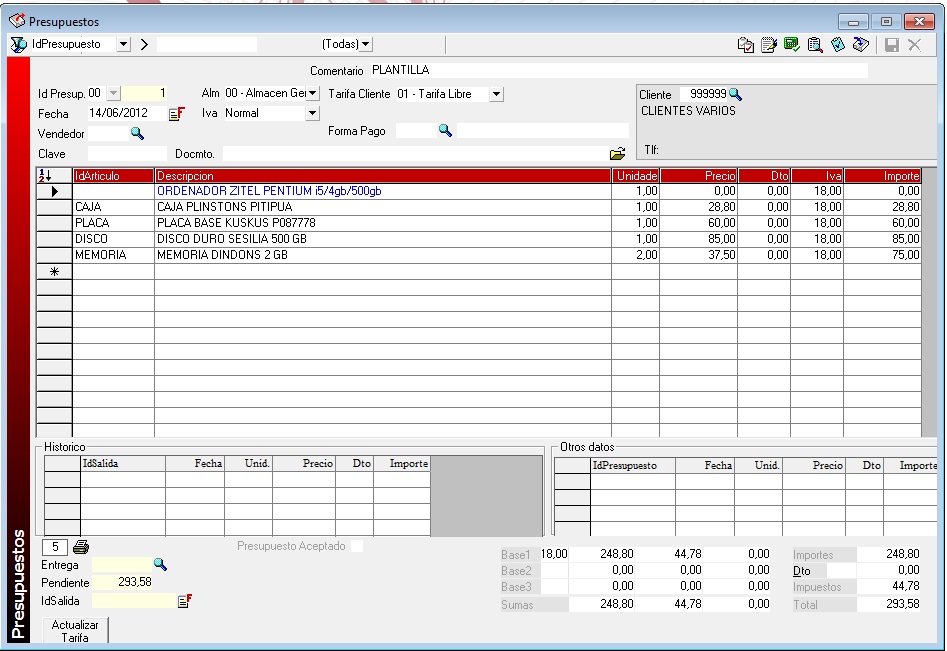Click the Total value 293,58
The width and height of the screenshot is (947, 651).
tap(889, 604)
